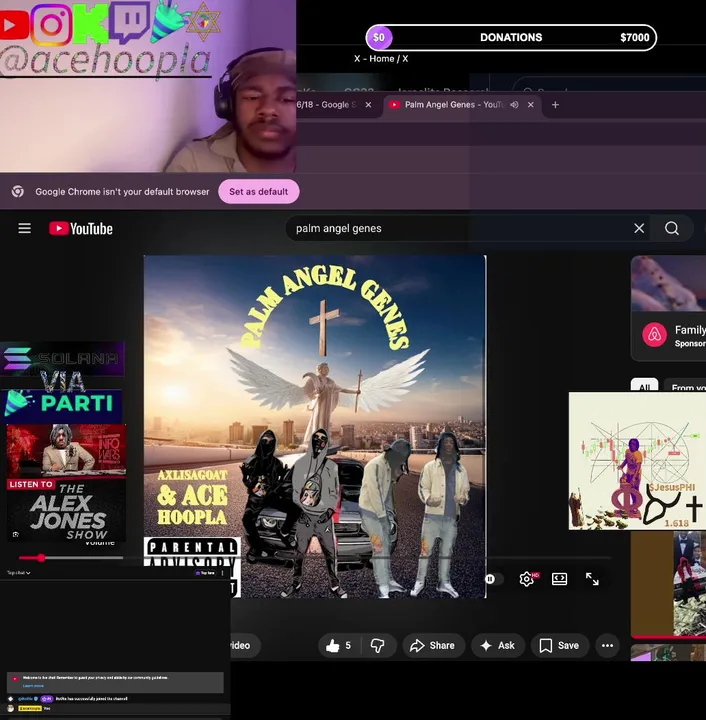Open the live chat options three-dot menu
The height and width of the screenshot is (720, 706).
pos(223,573)
